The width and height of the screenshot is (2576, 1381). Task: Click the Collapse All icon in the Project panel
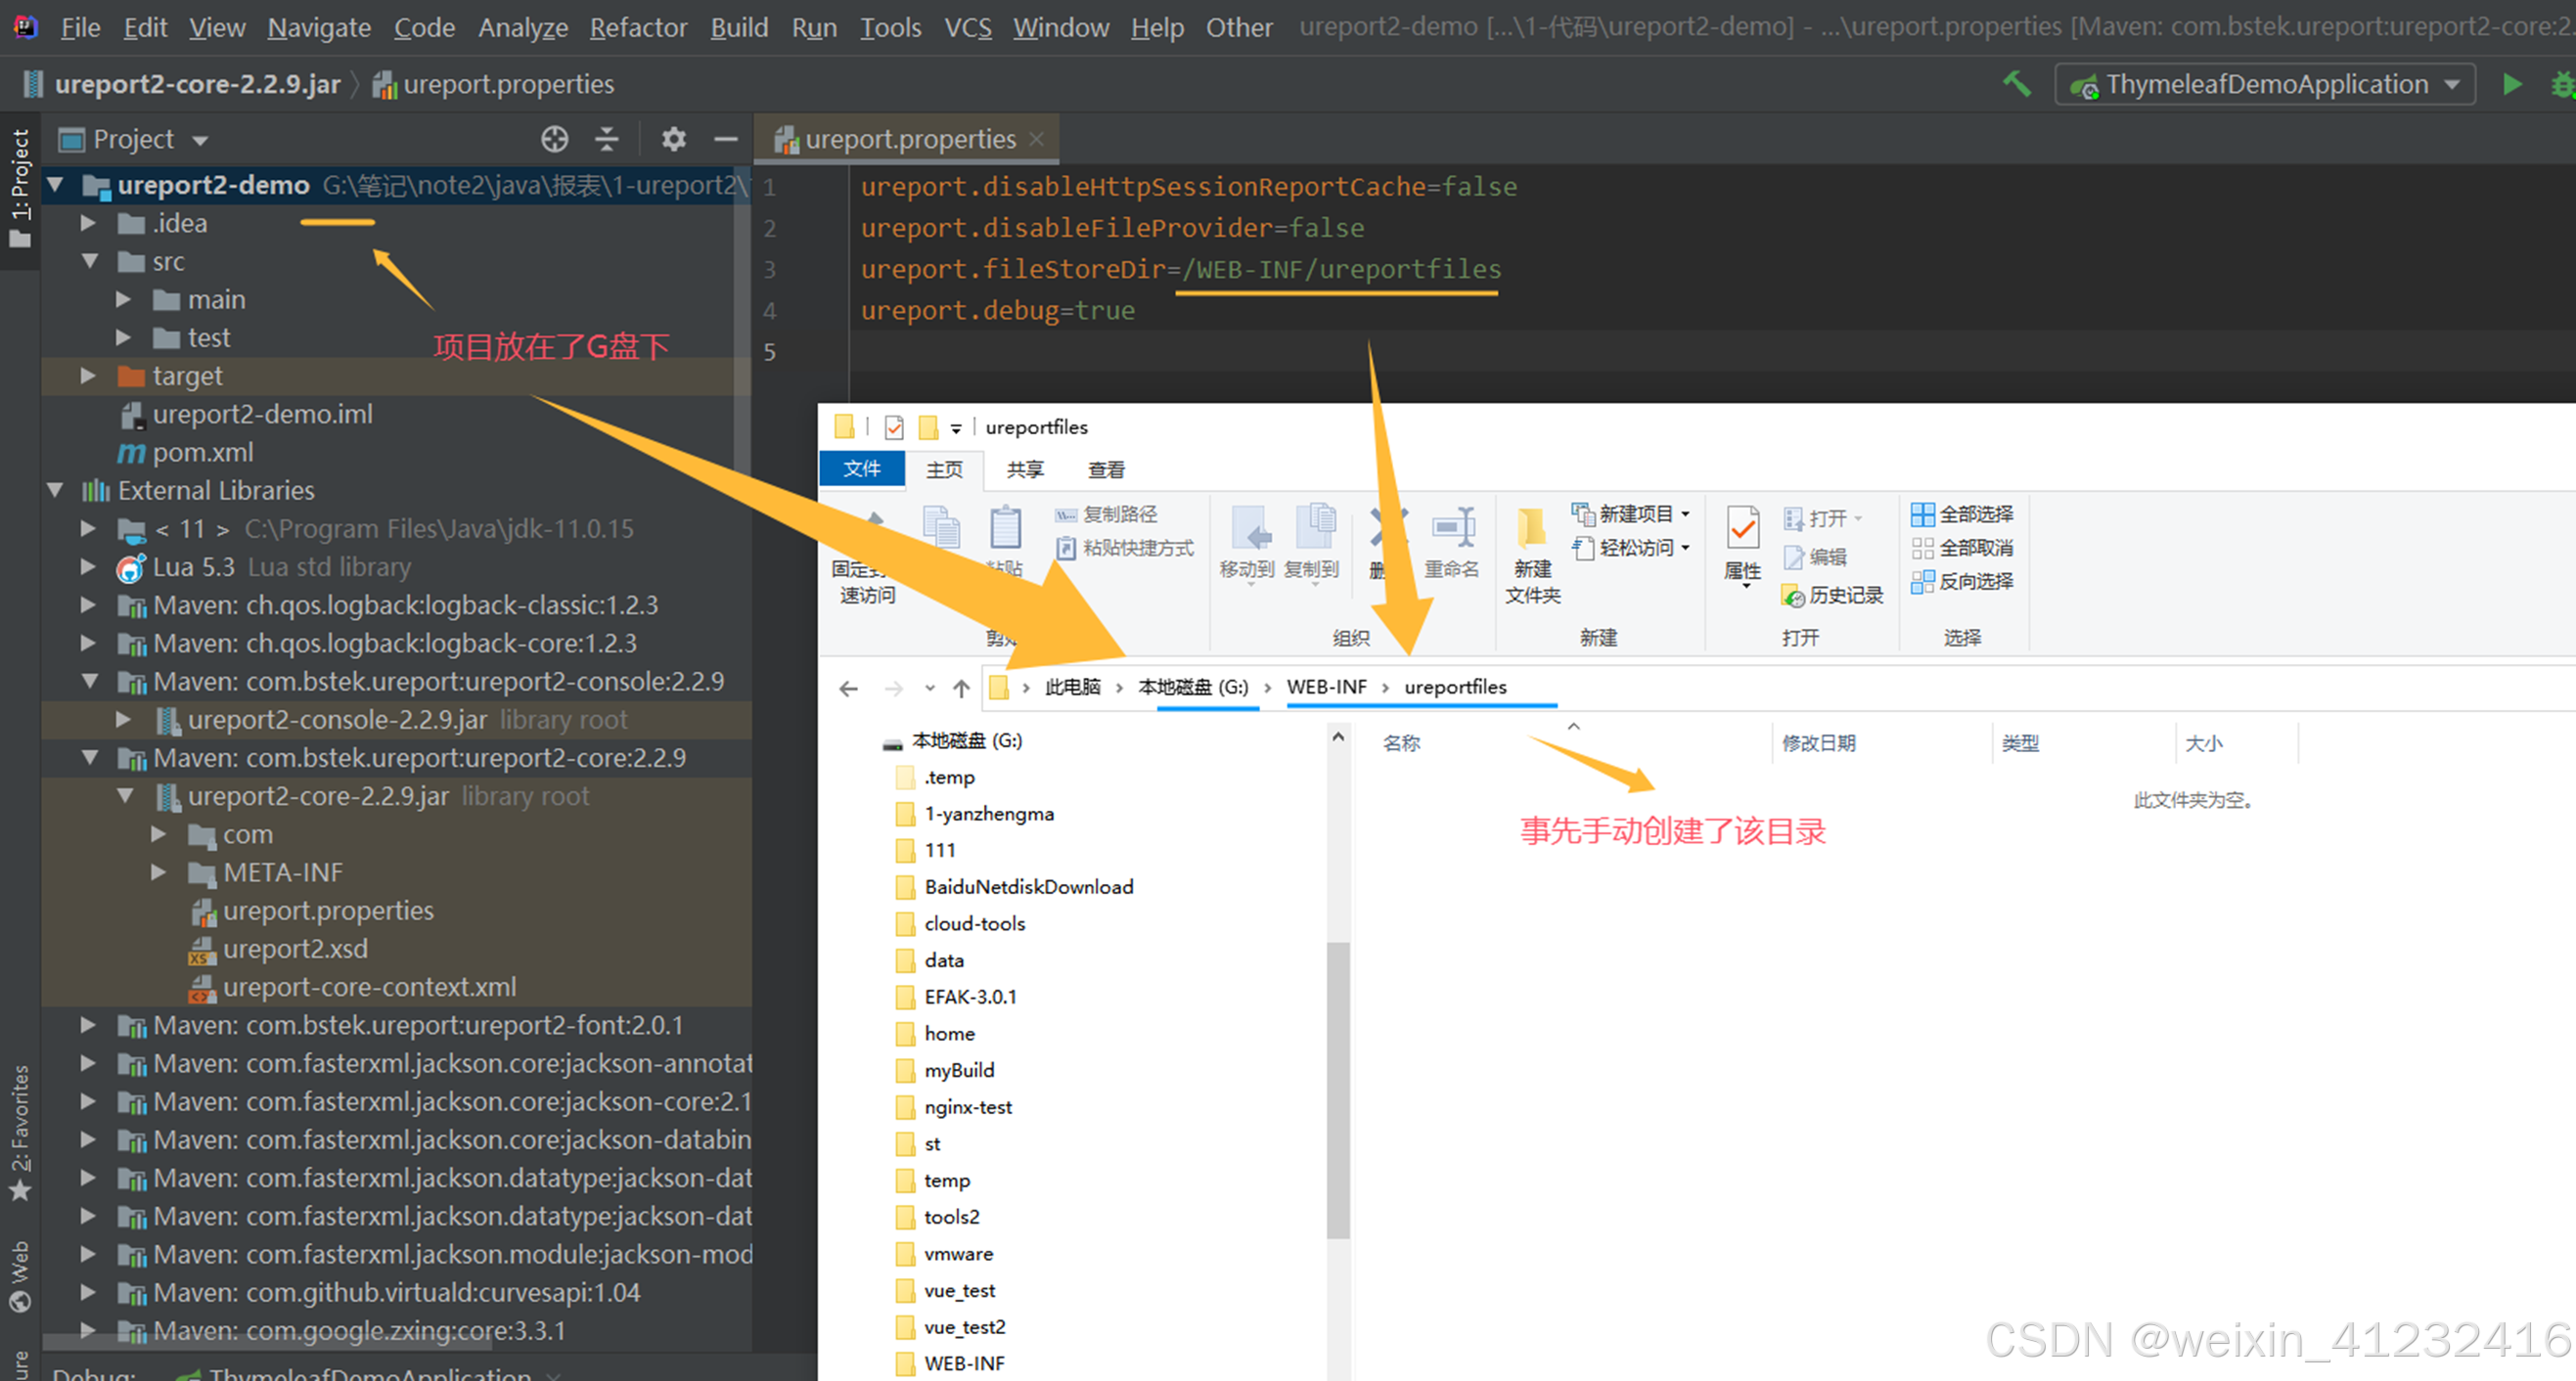(x=607, y=139)
